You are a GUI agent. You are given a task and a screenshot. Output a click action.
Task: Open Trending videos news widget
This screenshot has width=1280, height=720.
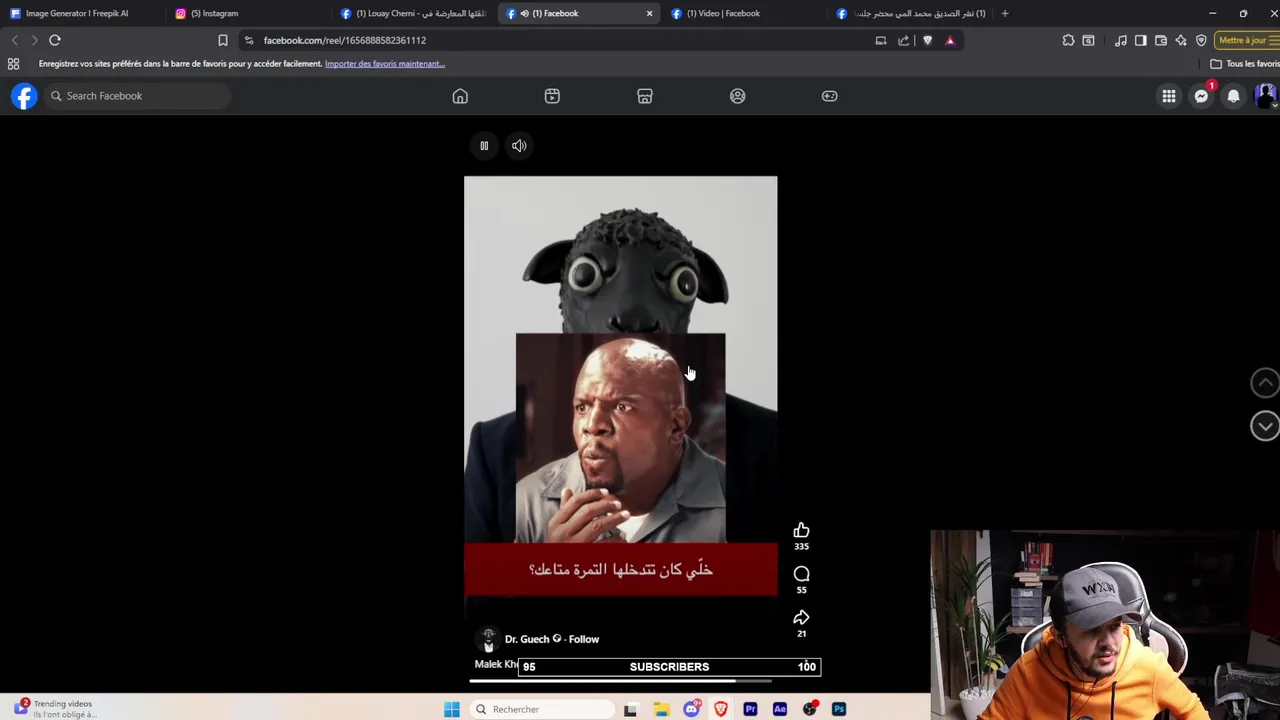pos(55,709)
